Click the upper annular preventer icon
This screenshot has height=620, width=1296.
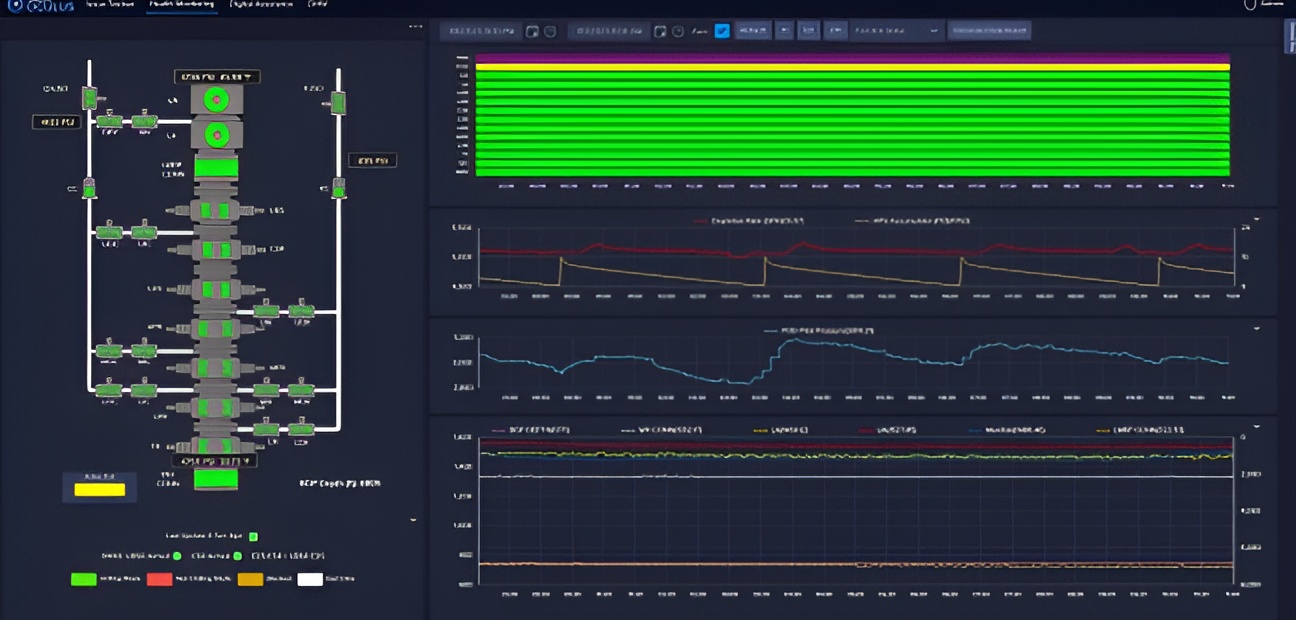tap(215, 99)
